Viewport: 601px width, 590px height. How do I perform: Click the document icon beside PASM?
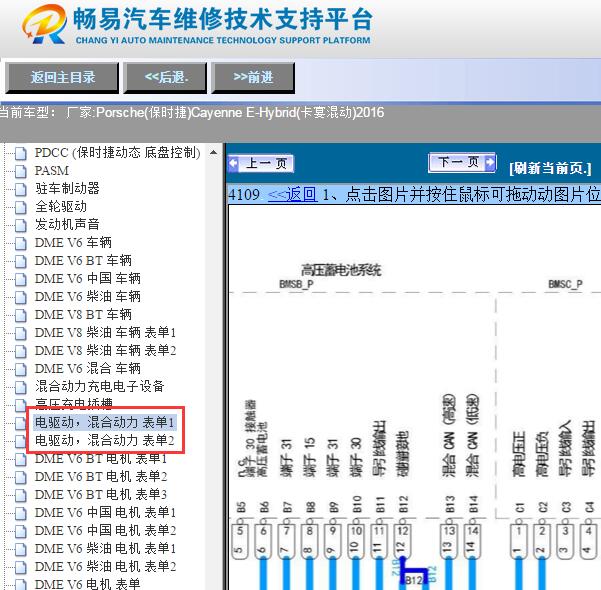click(x=21, y=172)
